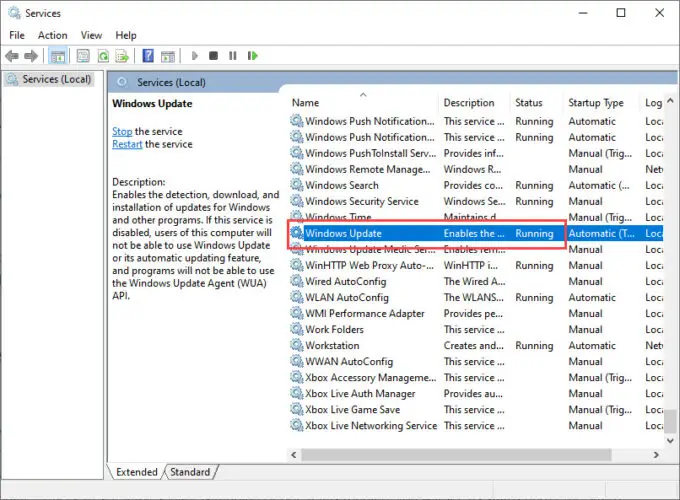Screen dimensions: 680x500
Task: Select WWAN AutoConfig service name
Action: [x=349, y=362]
